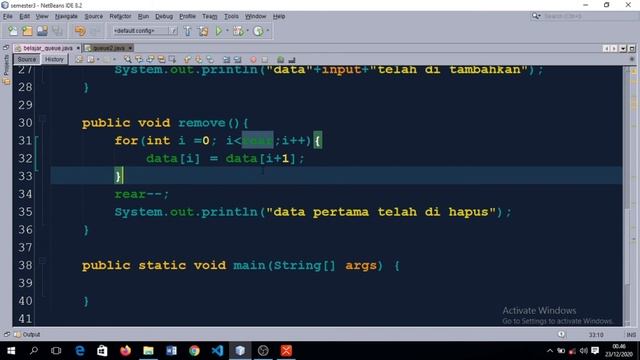Screen dimensions: 640x360
Task: Click the Open Project toolbar icon
Action: pyautogui.click(x=42, y=31)
